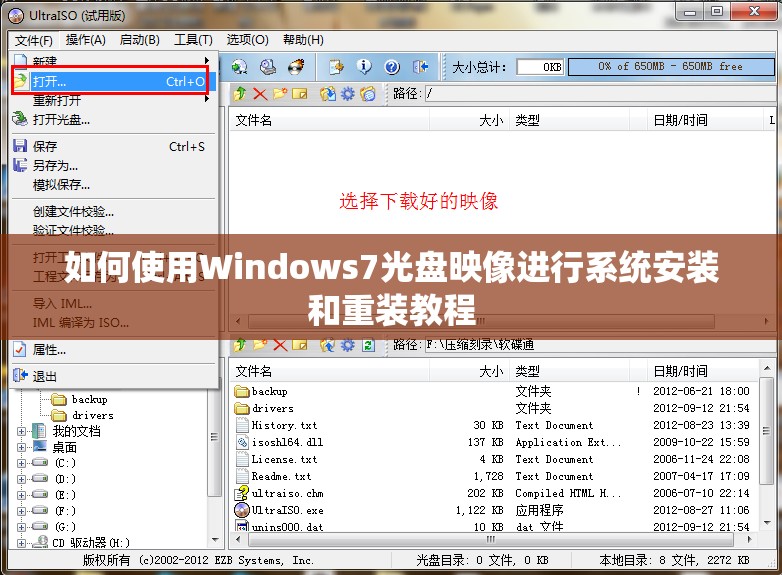782x575 pixels.
Task: Choose 打开... in the File menu
Action: [x=114, y=81]
